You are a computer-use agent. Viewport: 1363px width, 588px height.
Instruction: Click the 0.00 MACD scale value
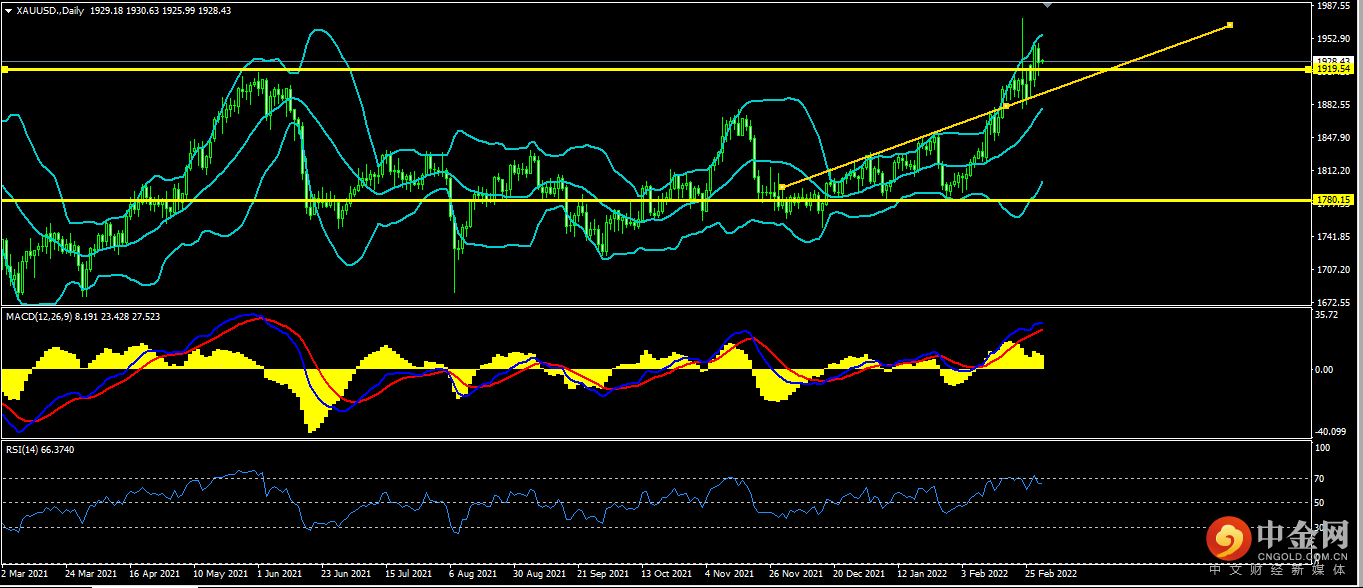point(1324,369)
